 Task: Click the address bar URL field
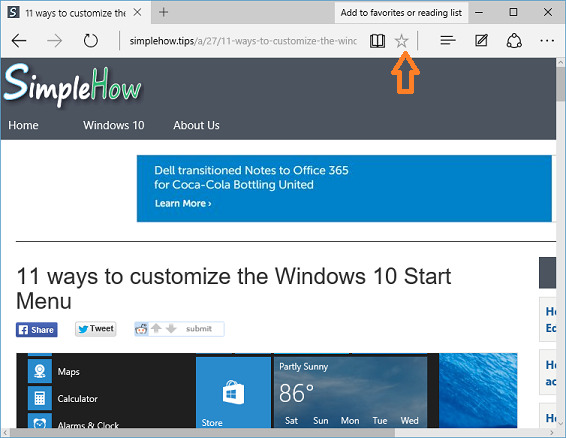click(243, 41)
